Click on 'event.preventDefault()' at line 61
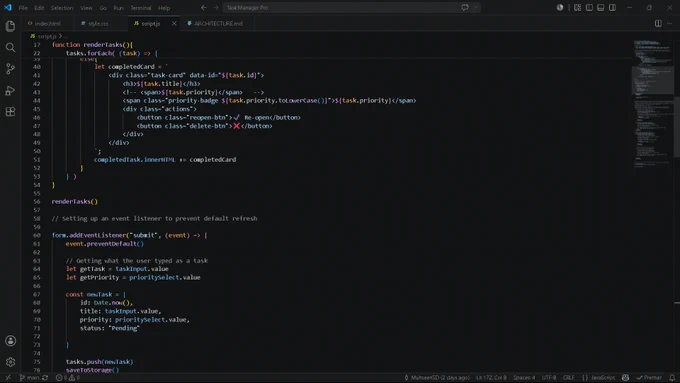Image resolution: width=680 pixels, height=383 pixels. tap(105, 244)
